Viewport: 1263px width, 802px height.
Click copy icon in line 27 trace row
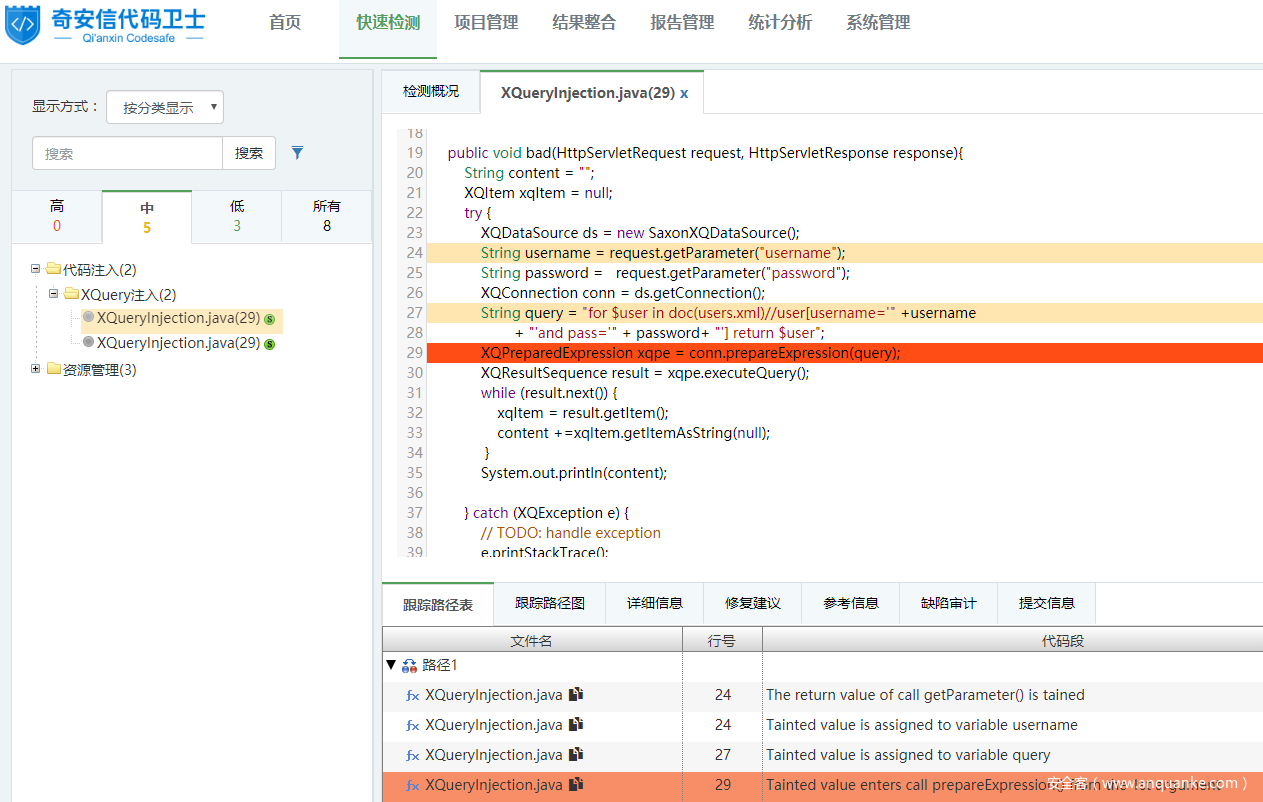pos(576,755)
